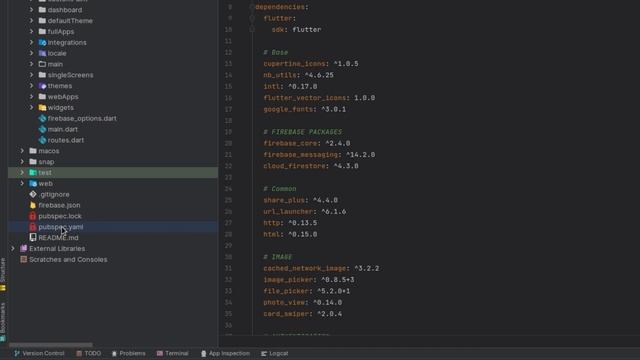This screenshot has width=640, height=360.
Task: Open the Version Control tool window
Action: pos(39,353)
